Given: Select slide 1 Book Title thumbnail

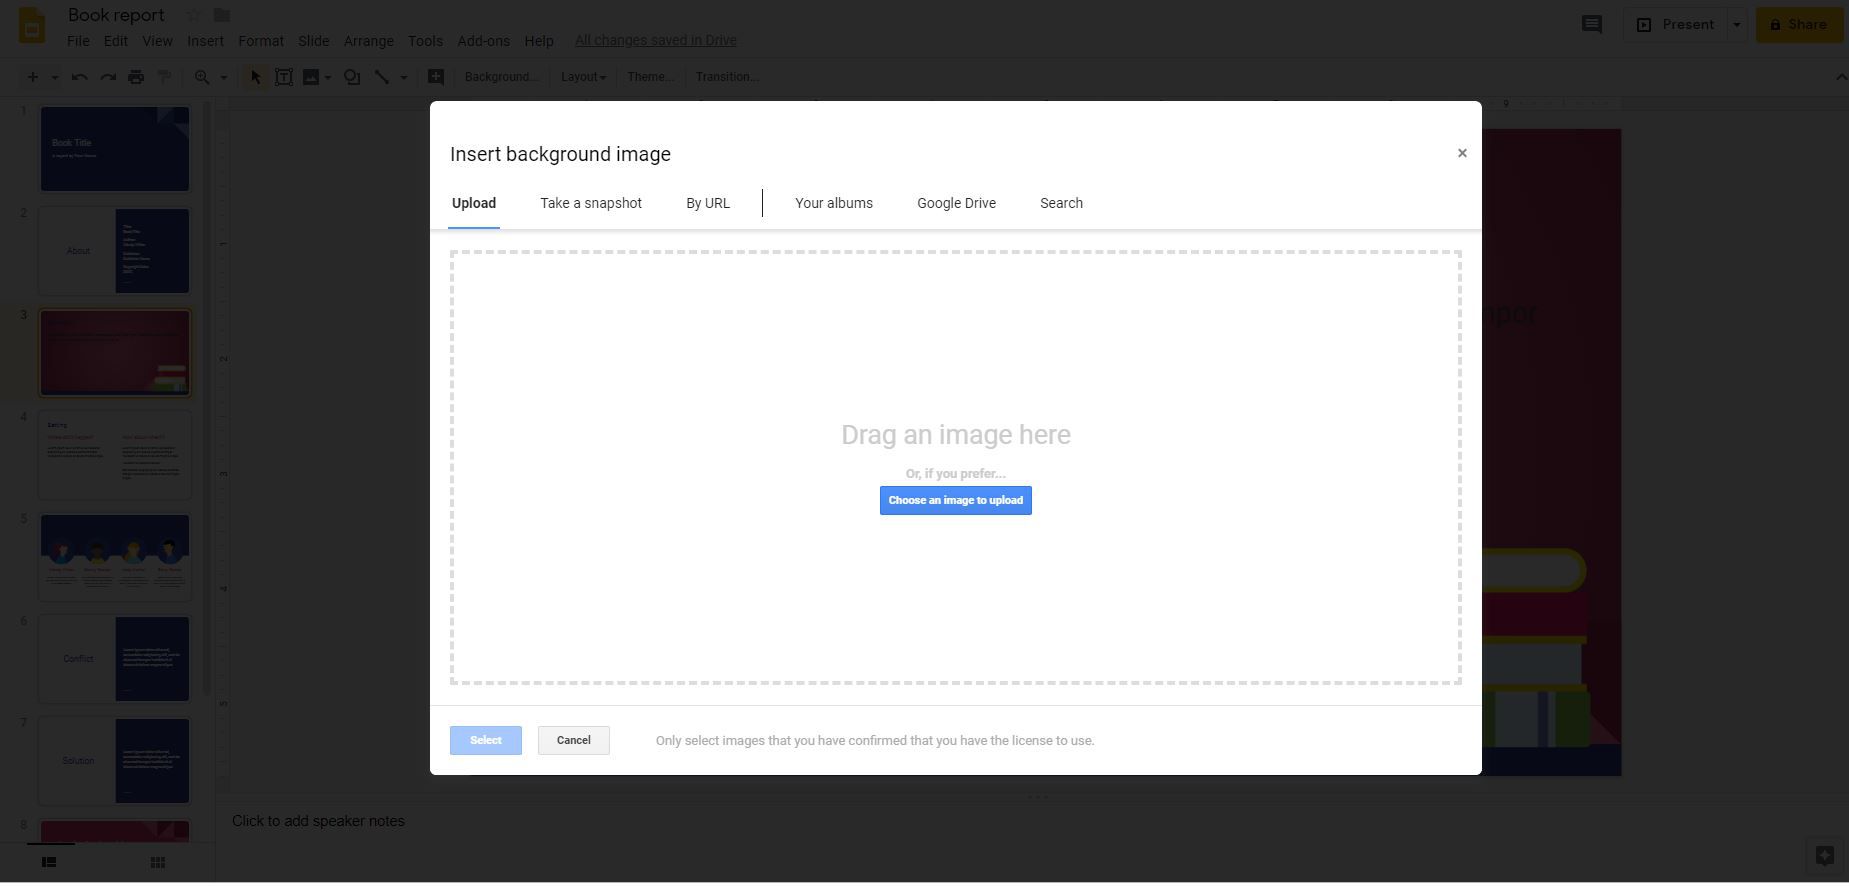Looking at the screenshot, I should (115, 149).
